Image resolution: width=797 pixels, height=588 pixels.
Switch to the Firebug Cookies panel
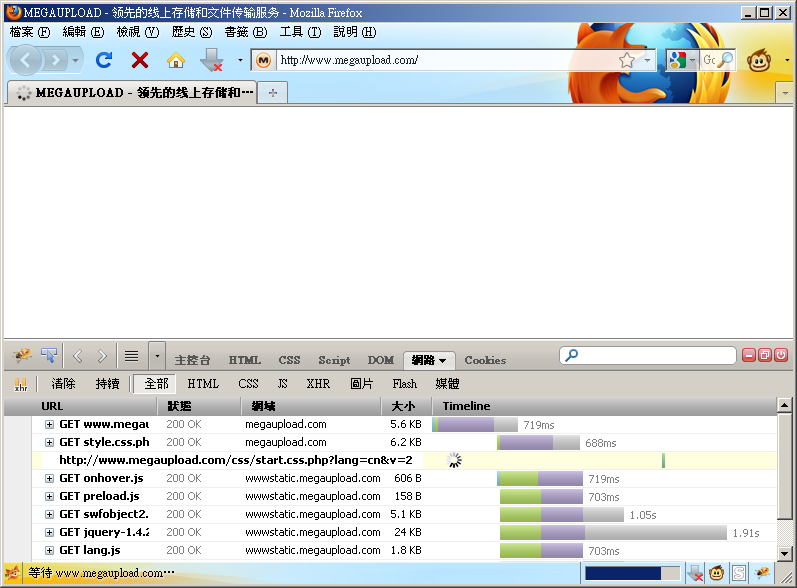click(485, 360)
